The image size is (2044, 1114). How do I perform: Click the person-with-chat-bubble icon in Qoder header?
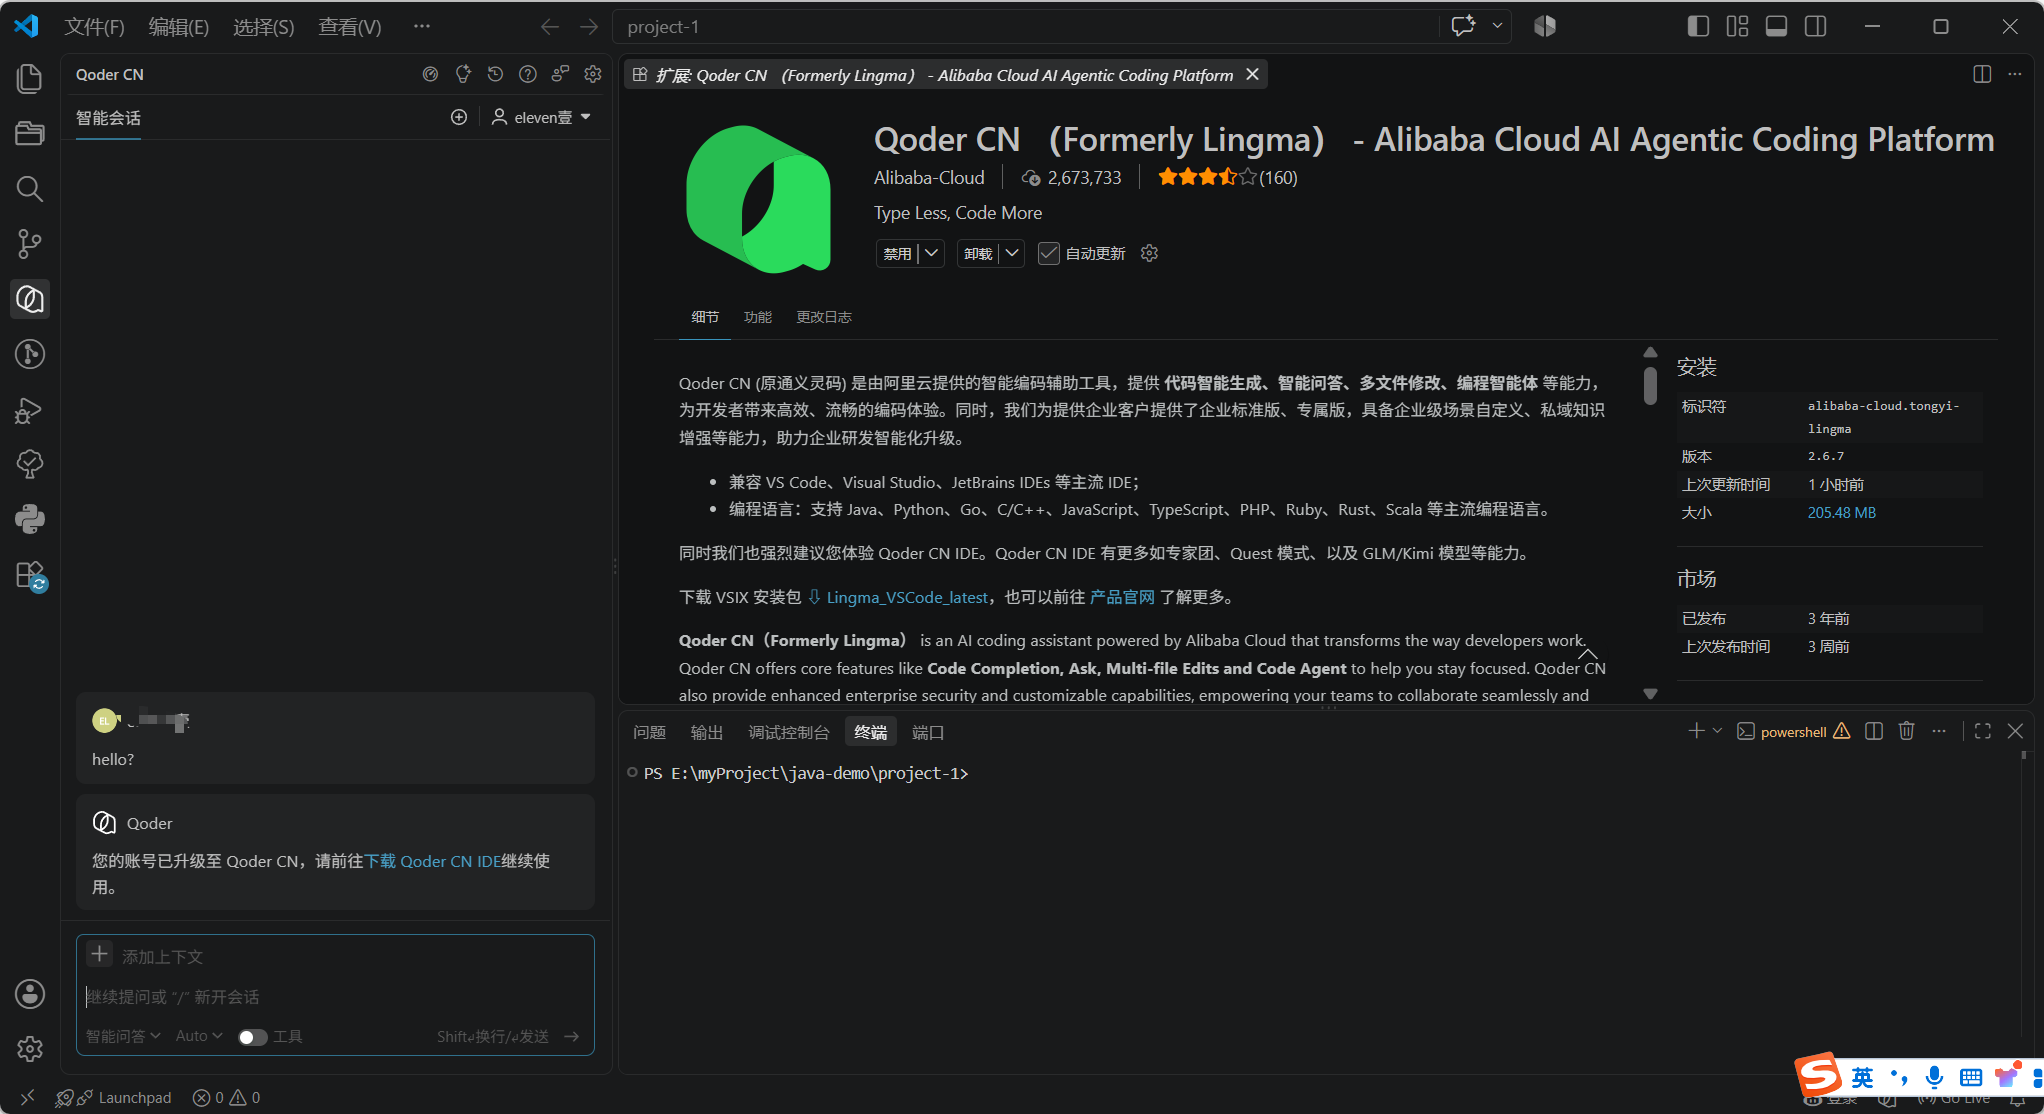(560, 74)
